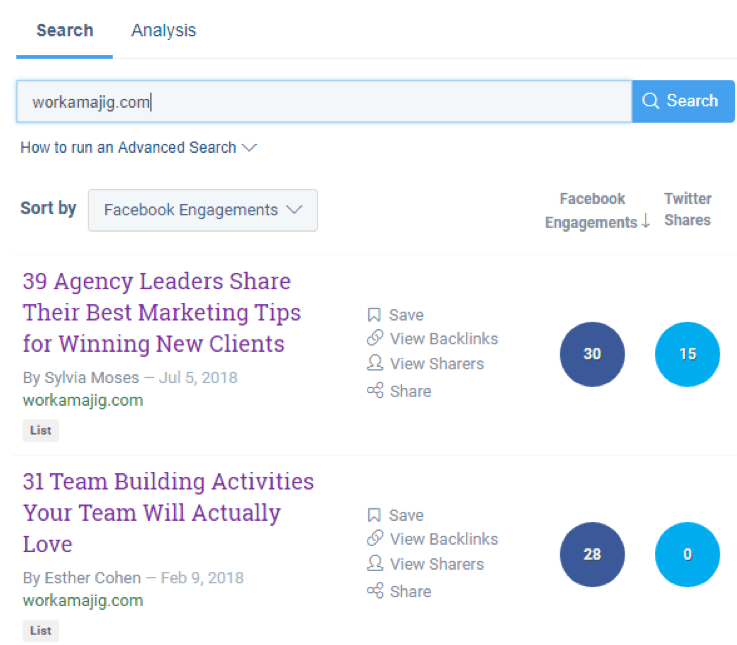Viewport: 737px width, 645px height.
Task: Expand How to run an Advanced Search
Action: 138,147
